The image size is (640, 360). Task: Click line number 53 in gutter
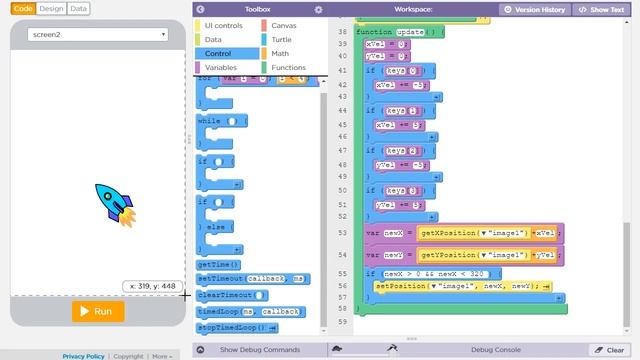[x=343, y=233]
